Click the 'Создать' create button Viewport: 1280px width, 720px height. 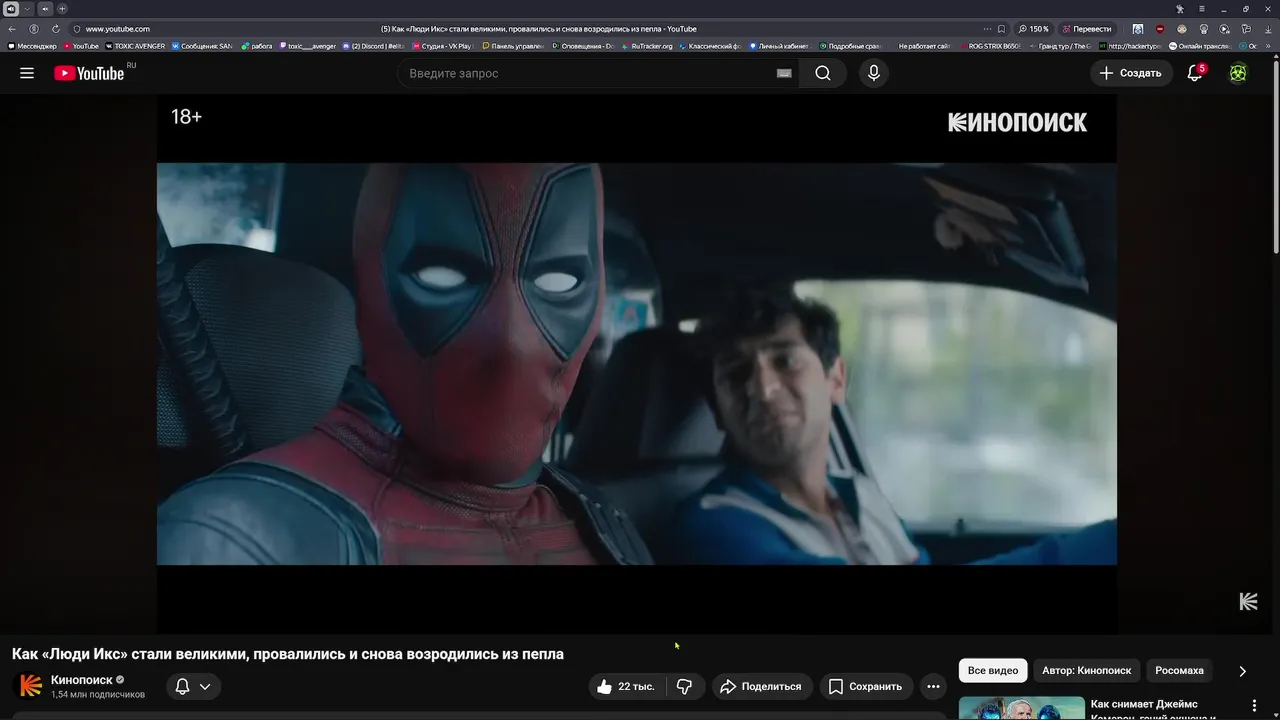click(x=1131, y=73)
